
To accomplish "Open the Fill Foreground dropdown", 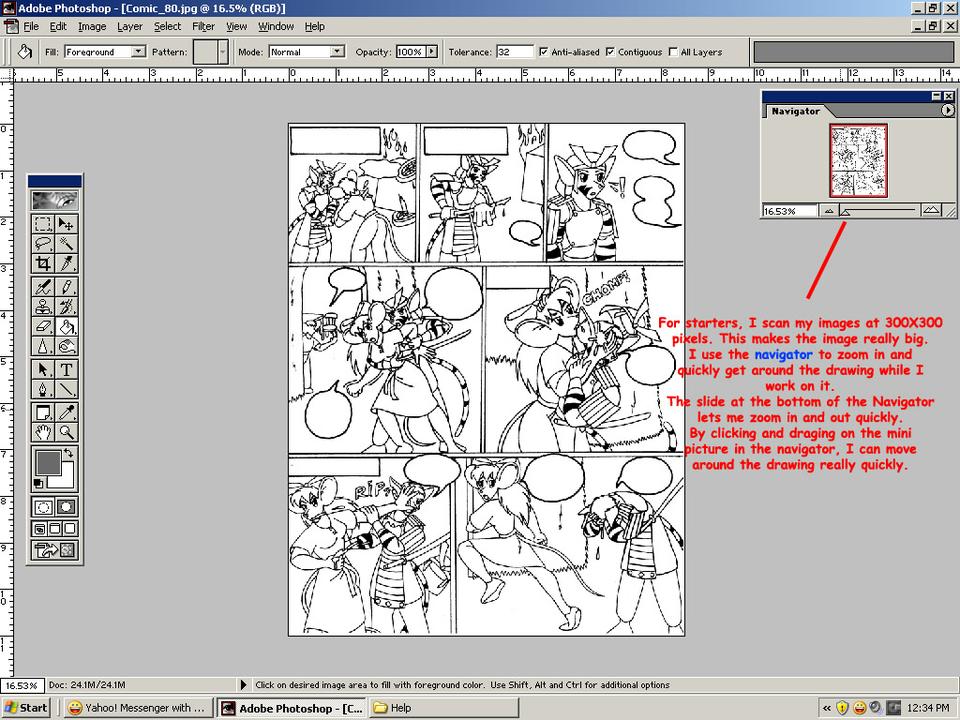I will 139,52.
